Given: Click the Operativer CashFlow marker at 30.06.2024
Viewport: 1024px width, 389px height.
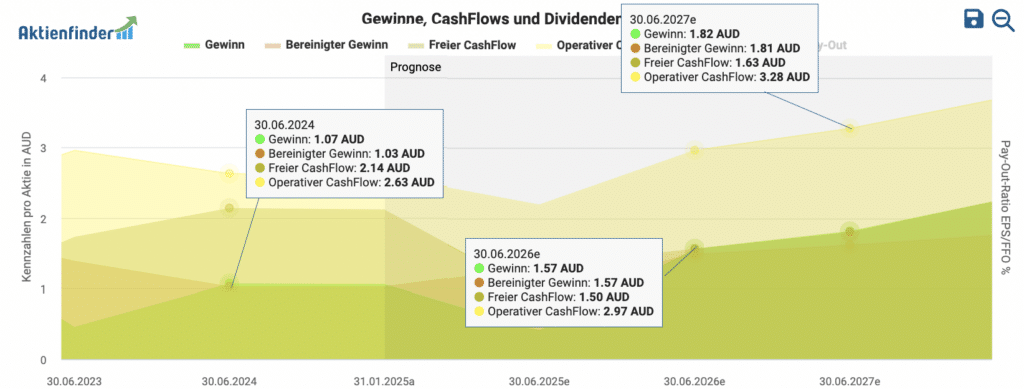Looking at the screenshot, I should [229, 174].
